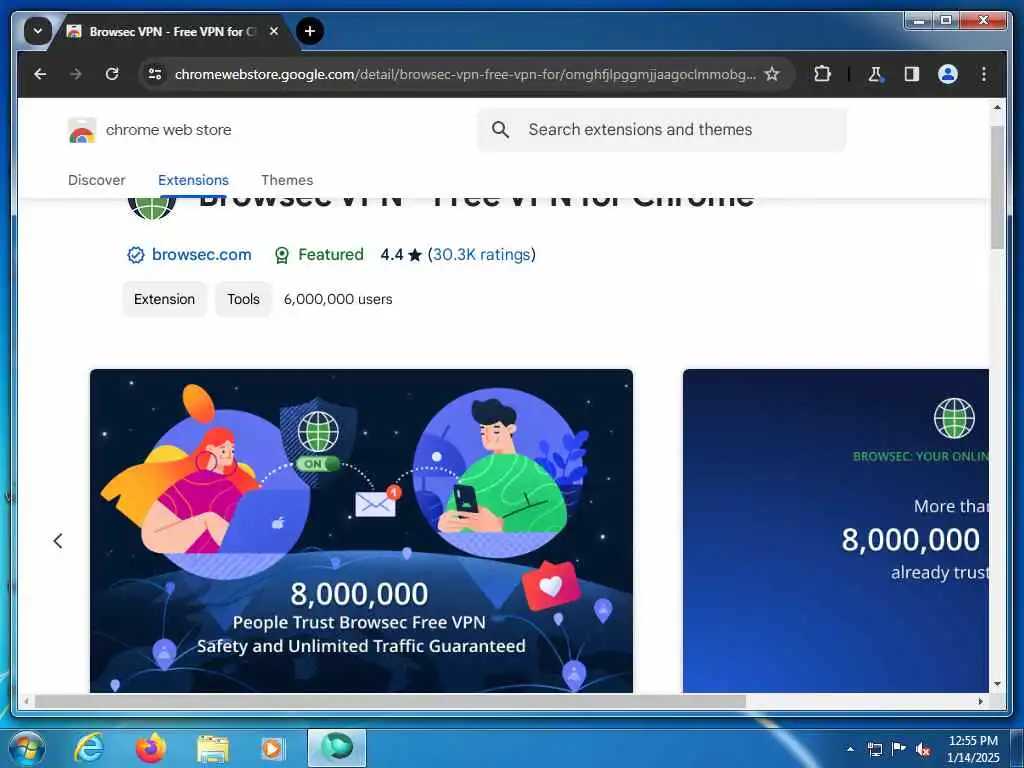Go back using the browser back arrow

point(40,74)
